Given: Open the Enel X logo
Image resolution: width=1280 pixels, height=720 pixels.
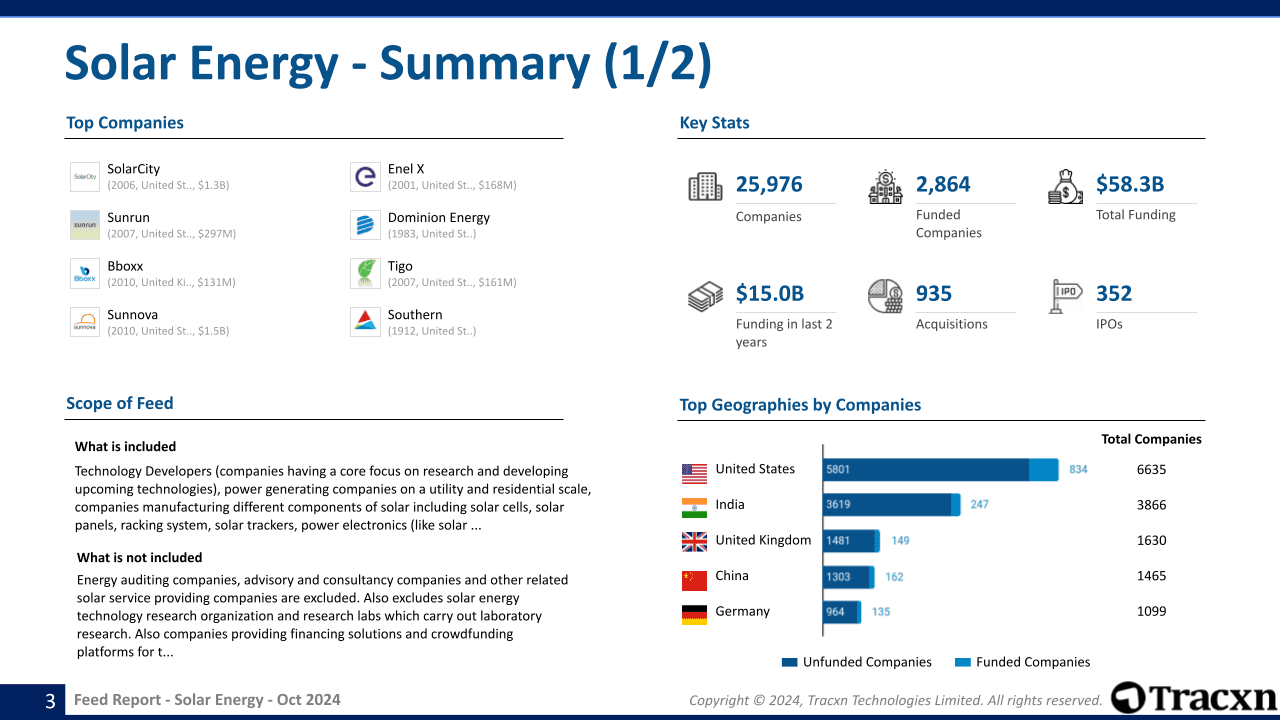Looking at the screenshot, I should click(x=364, y=176).
